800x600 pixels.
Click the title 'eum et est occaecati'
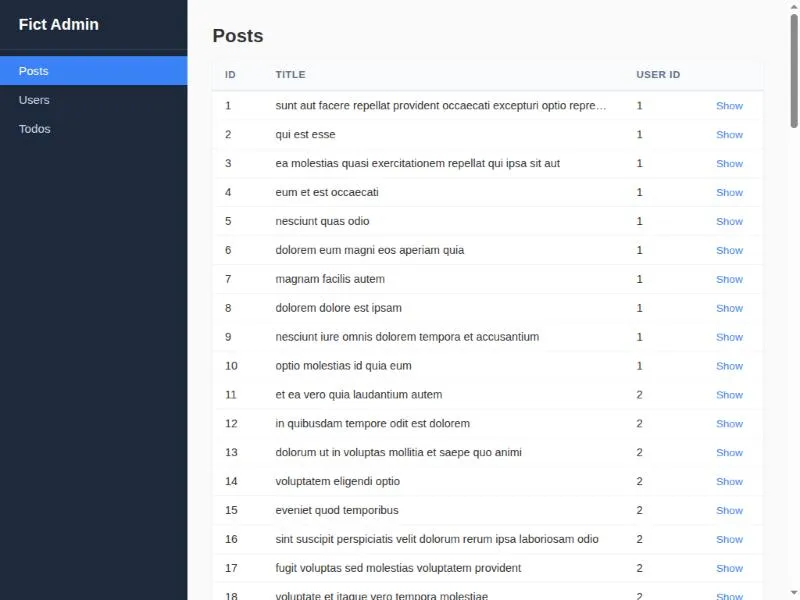point(327,192)
